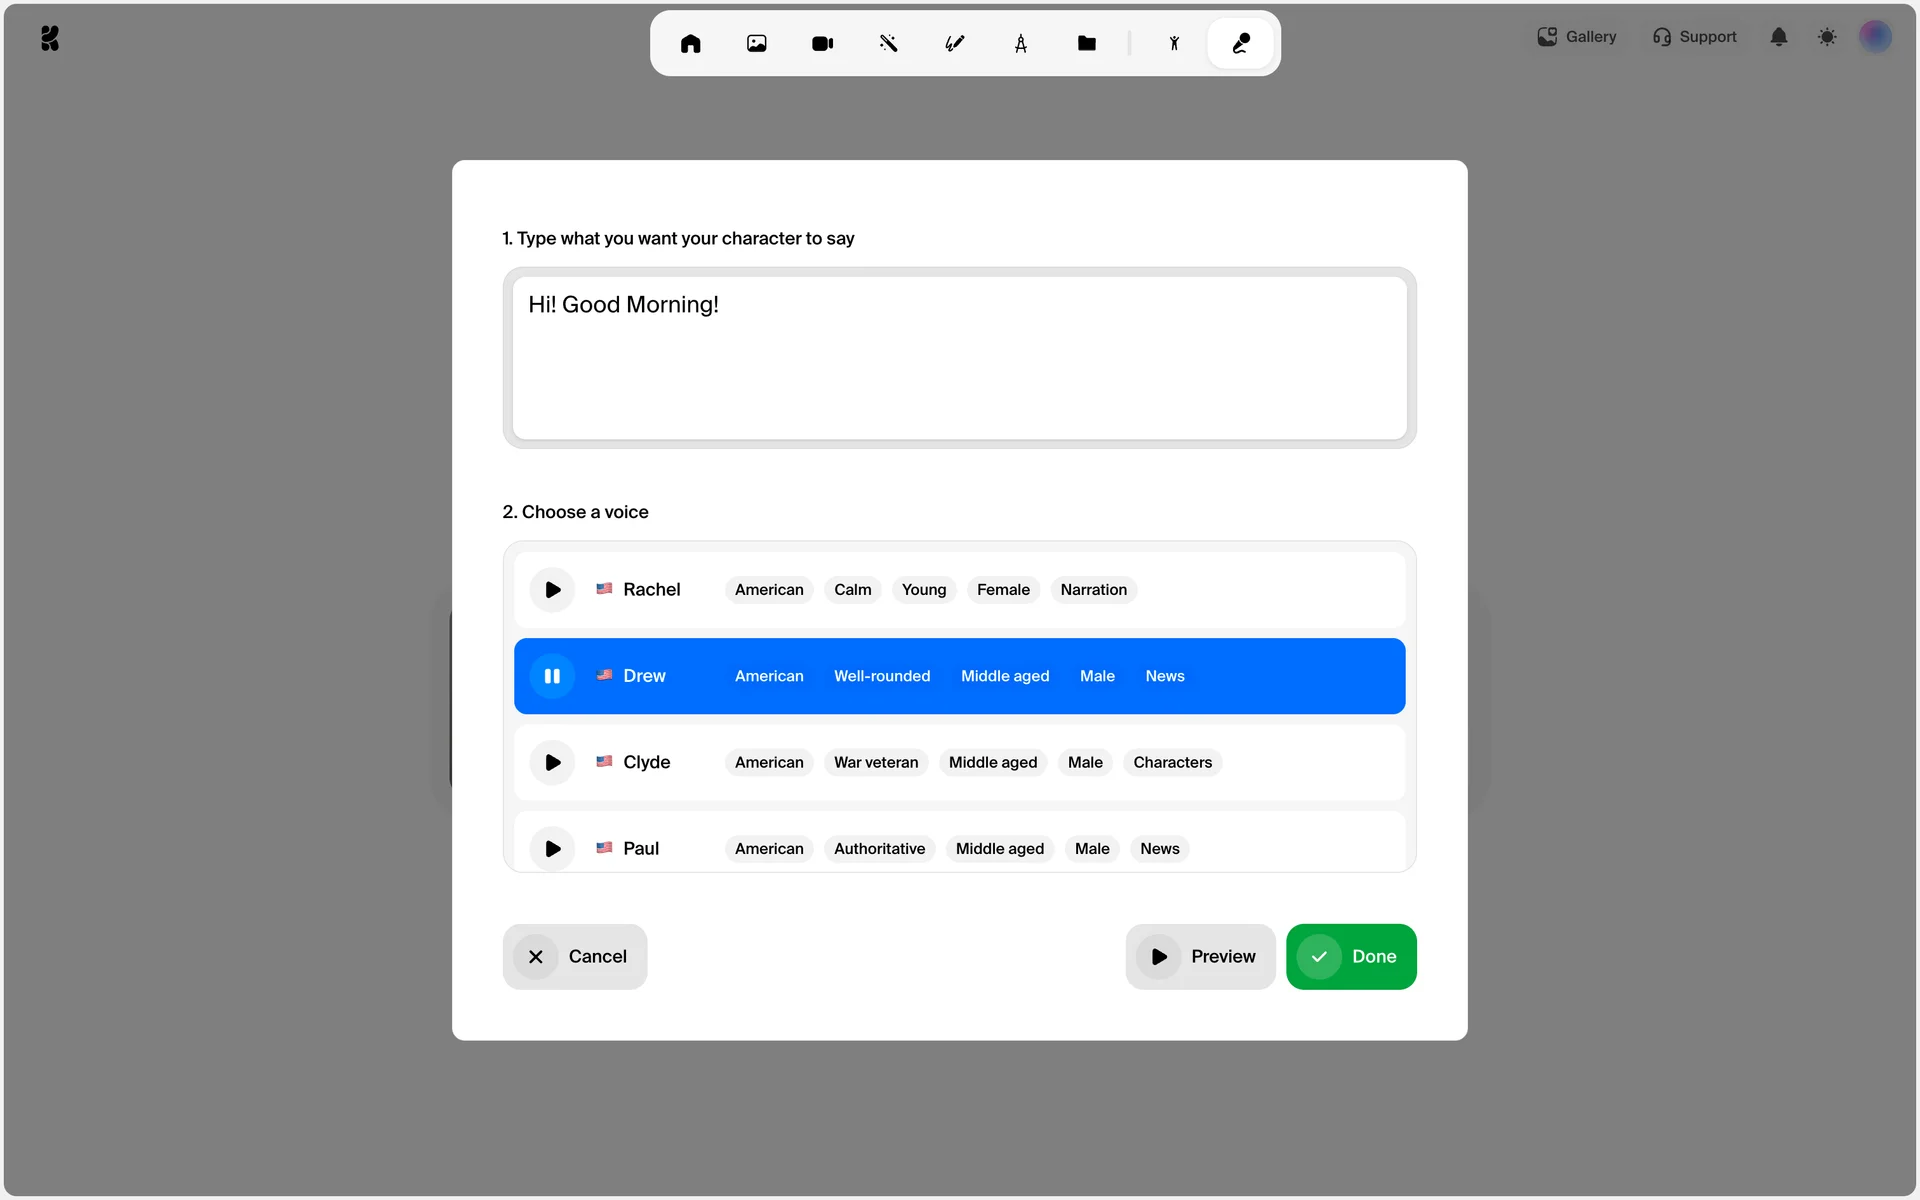Play Paul voice sample
The height and width of the screenshot is (1200, 1920).
point(552,848)
